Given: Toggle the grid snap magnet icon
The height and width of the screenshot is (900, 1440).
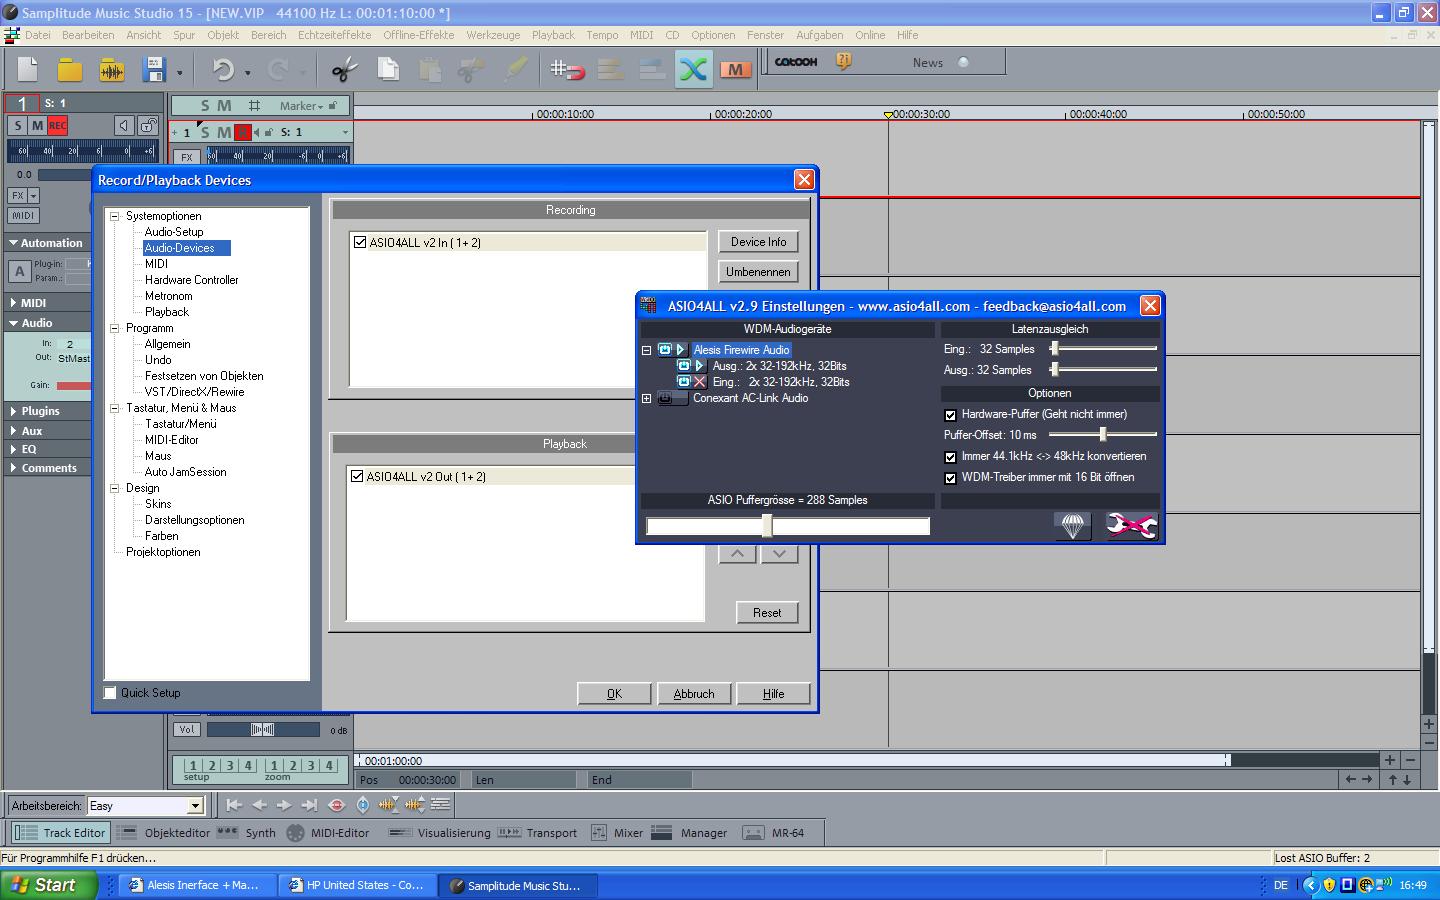Looking at the screenshot, I should 567,69.
